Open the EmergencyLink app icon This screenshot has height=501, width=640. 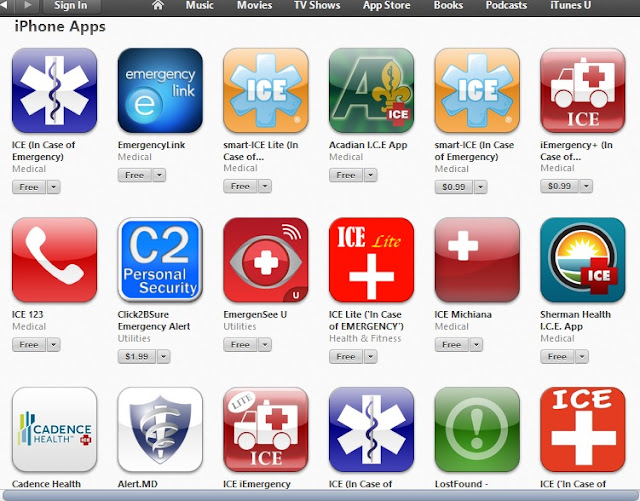160,91
